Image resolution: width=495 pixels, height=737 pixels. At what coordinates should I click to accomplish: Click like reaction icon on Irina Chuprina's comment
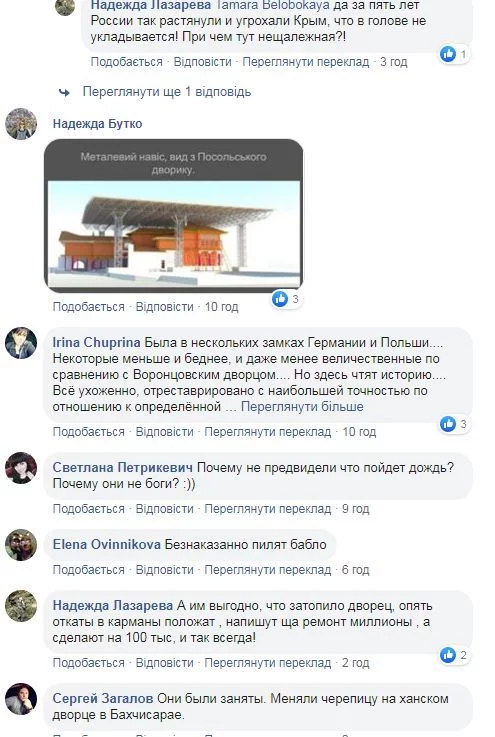click(448, 423)
